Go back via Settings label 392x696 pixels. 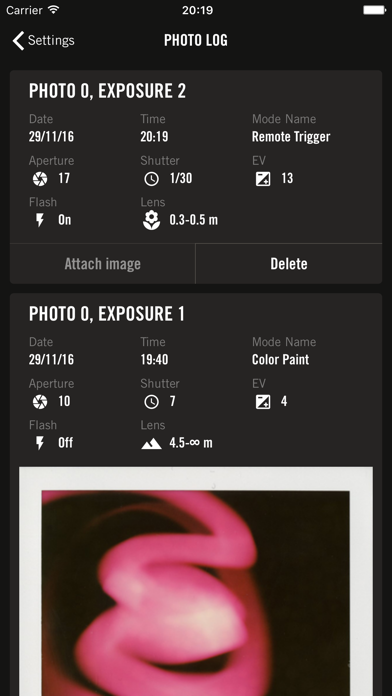tap(51, 40)
